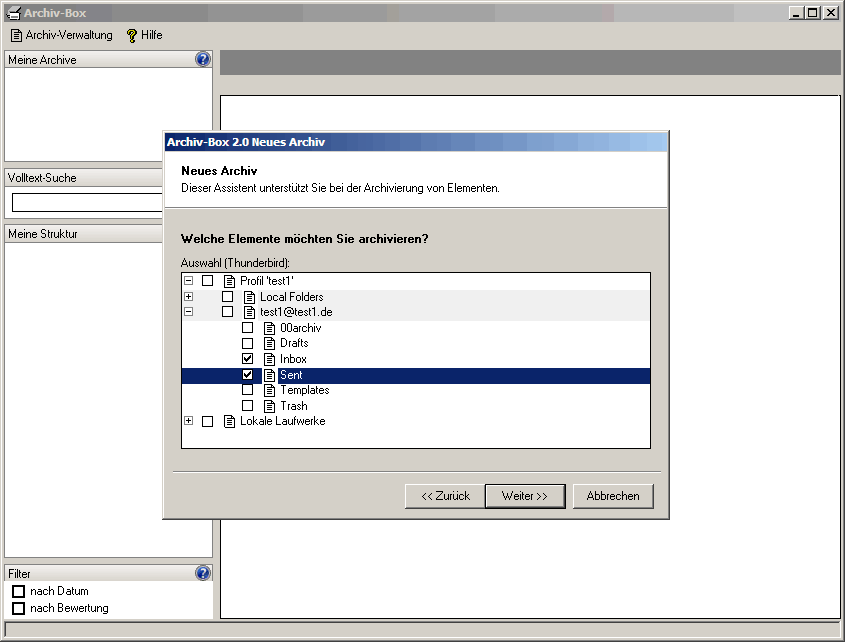Click the Volltext-Suche input field
The height and width of the screenshot is (642, 845).
[x=88, y=203]
